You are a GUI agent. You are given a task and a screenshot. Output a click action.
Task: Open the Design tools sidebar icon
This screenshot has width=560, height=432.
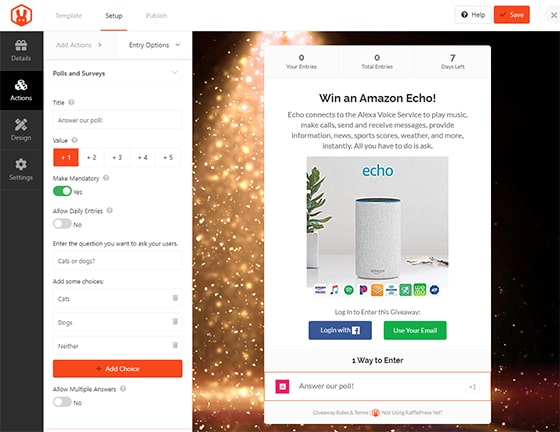point(21,130)
